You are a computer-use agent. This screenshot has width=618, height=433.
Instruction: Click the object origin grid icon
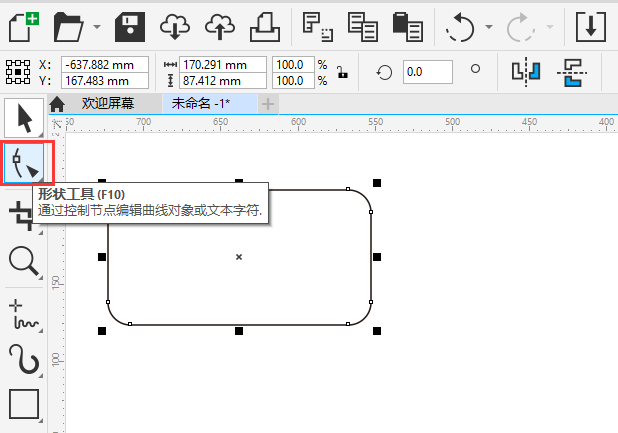pos(18,72)
